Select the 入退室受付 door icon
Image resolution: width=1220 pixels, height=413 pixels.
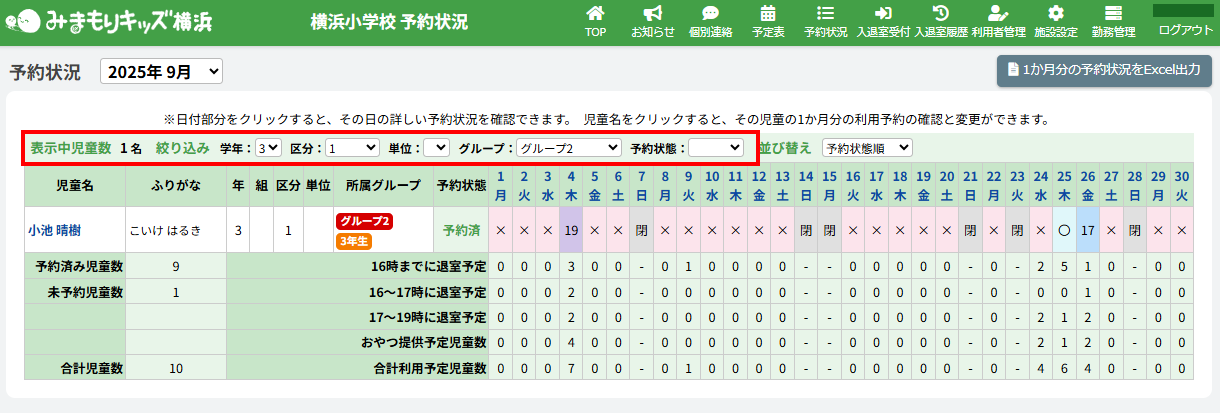pyautogui.click(x=883, y=14)
